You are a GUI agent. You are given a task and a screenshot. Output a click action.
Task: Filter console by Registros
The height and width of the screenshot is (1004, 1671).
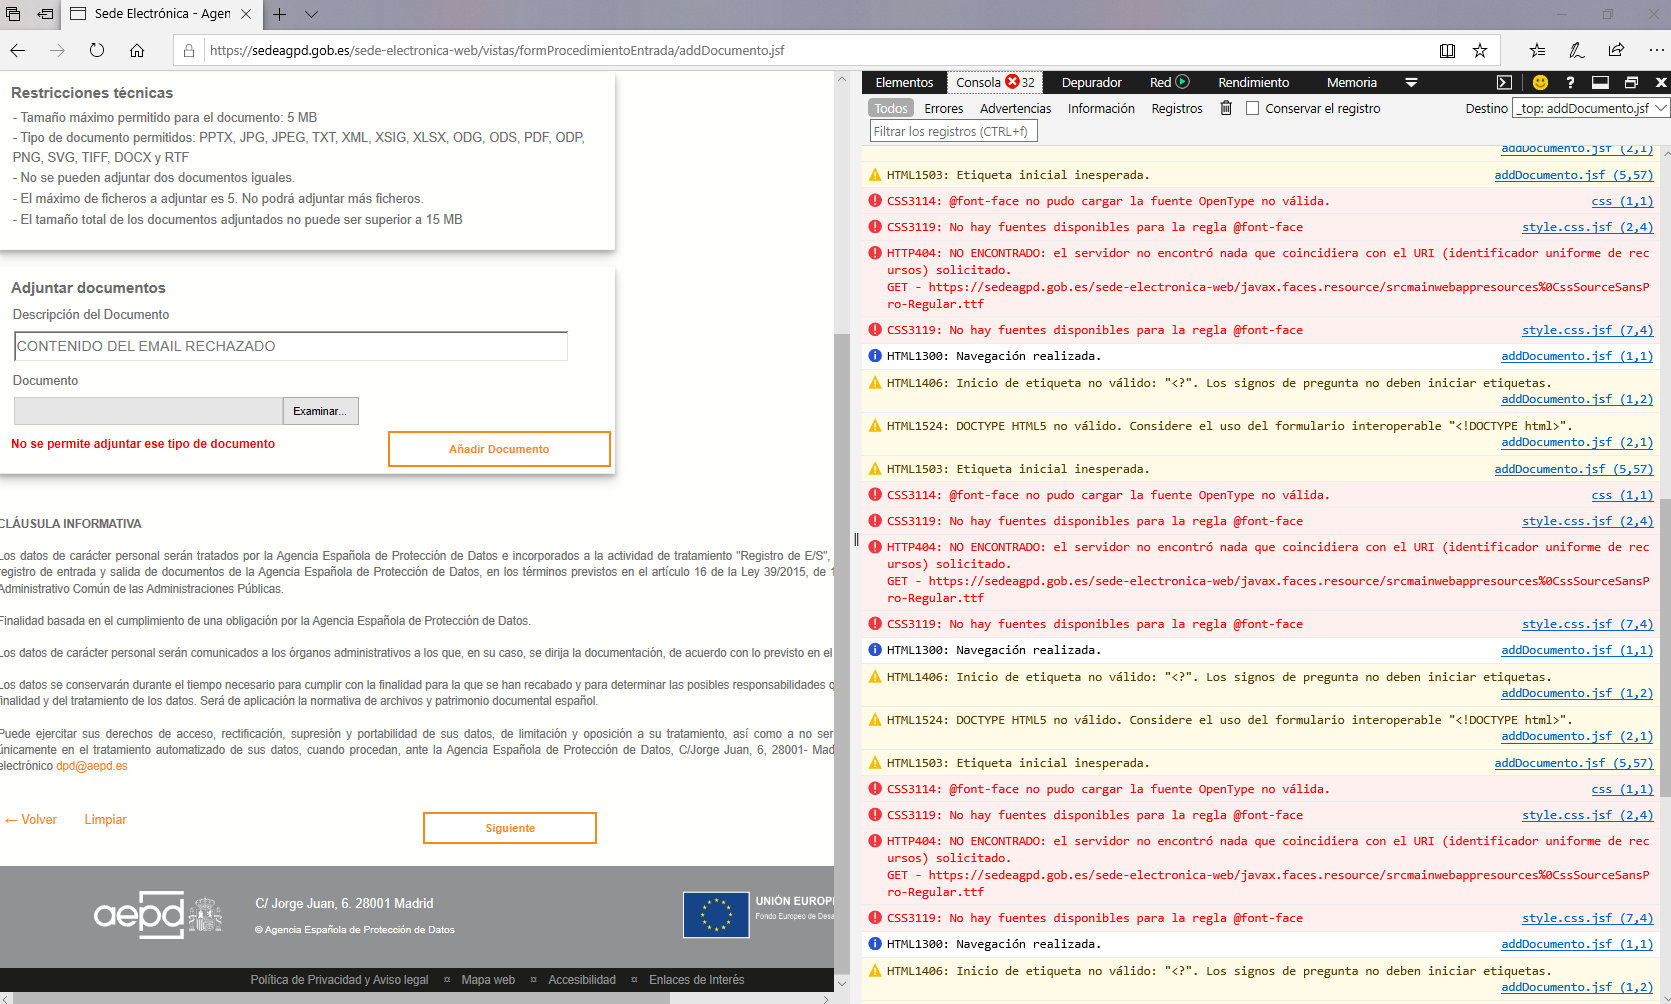tap(1176, 108)
